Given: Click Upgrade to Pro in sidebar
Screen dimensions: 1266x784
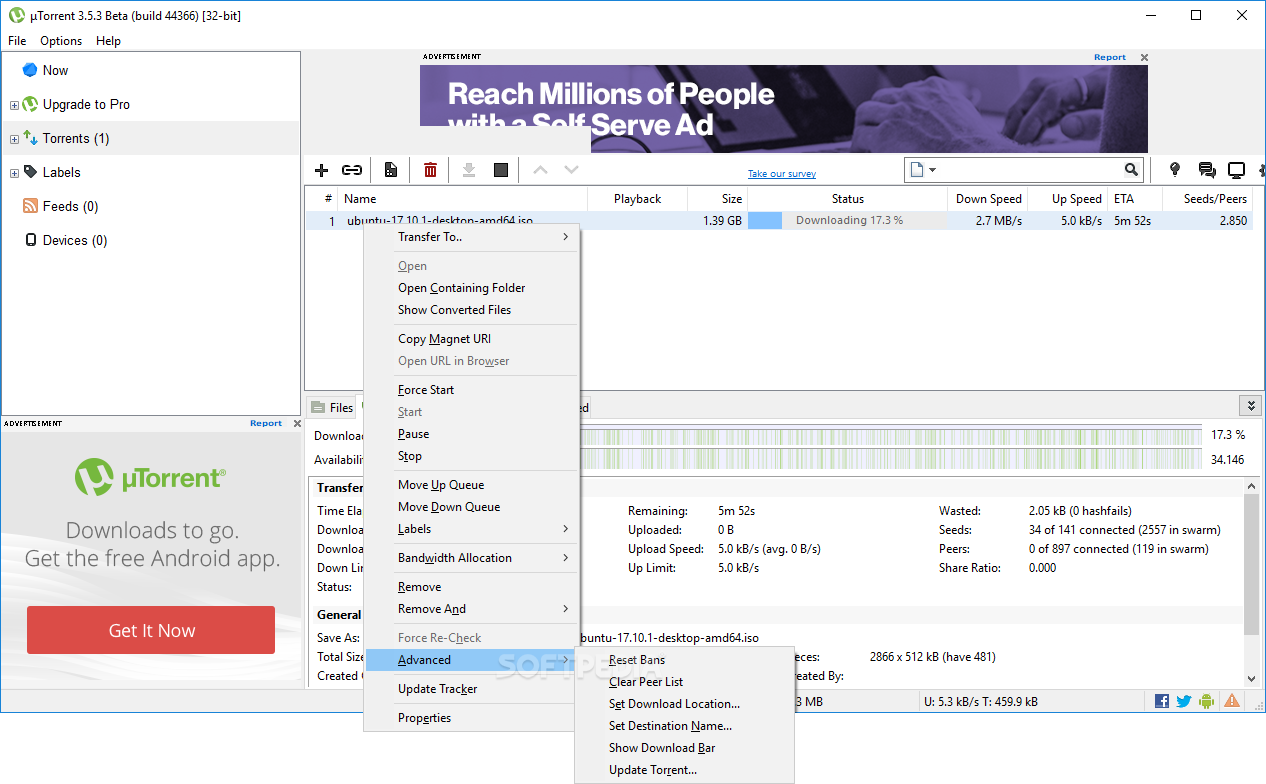Looking at the screenshot, I should pyautogui.click(x=86, y=104).
